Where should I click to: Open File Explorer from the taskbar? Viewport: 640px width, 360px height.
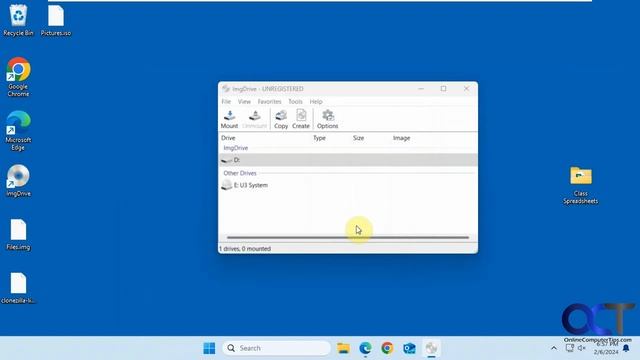343,348
